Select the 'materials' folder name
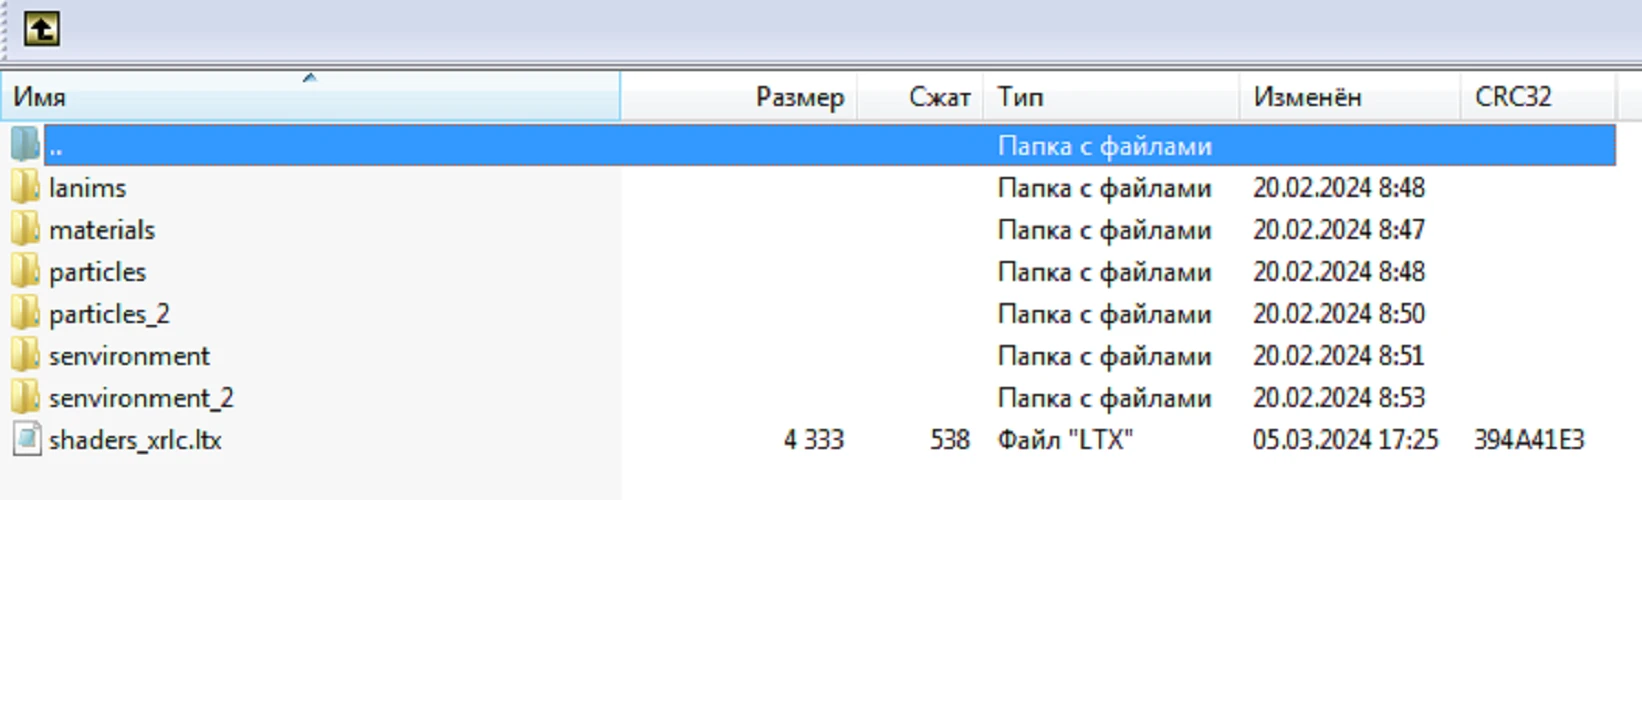 102,230
